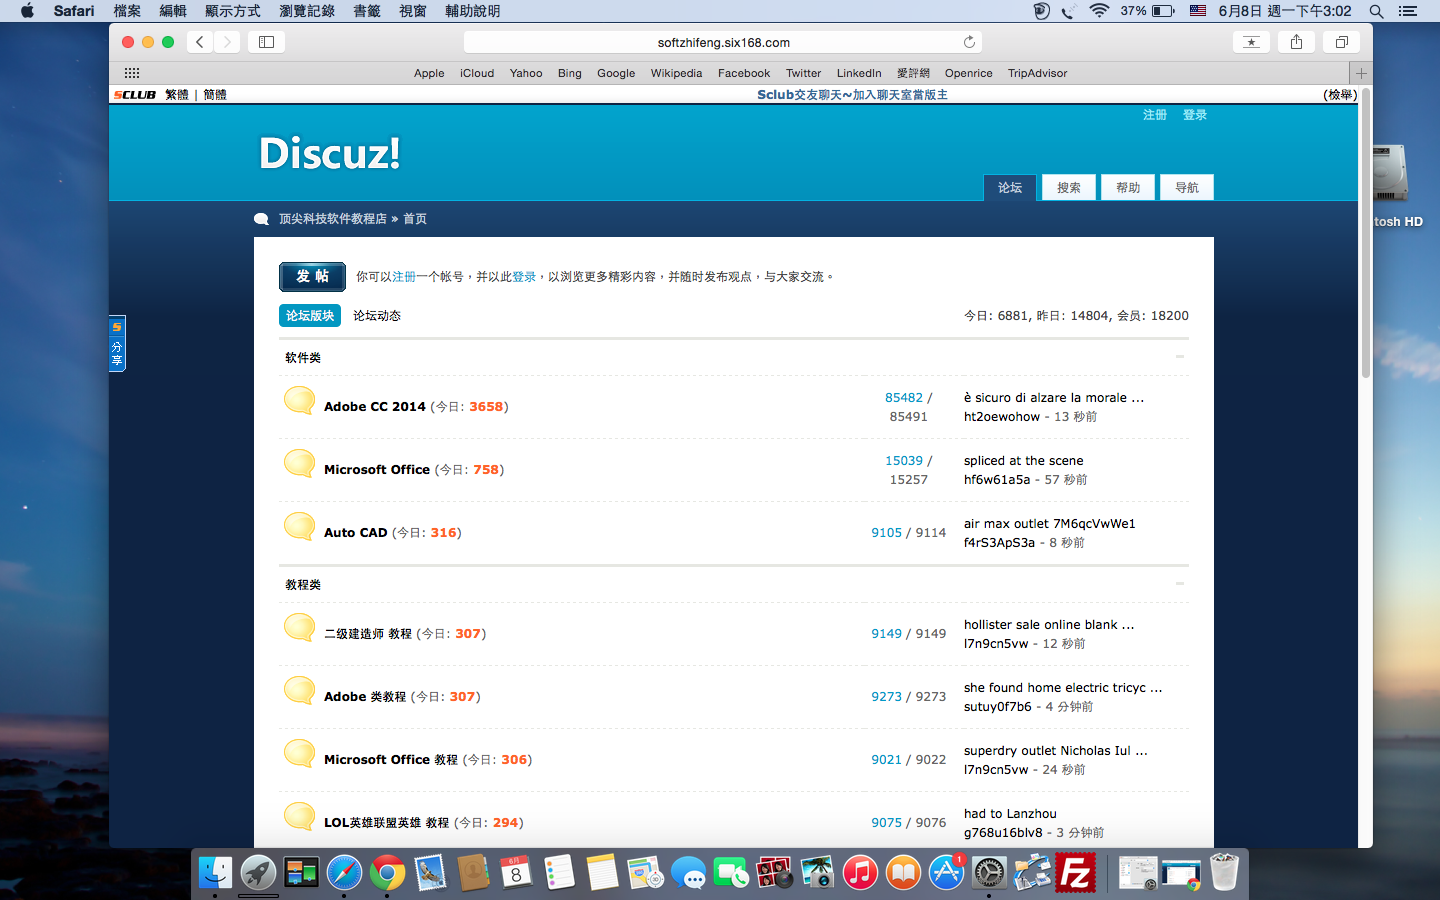Show all tabs overview button
The image size is (1440, 900).
(x=1342, y=42)
